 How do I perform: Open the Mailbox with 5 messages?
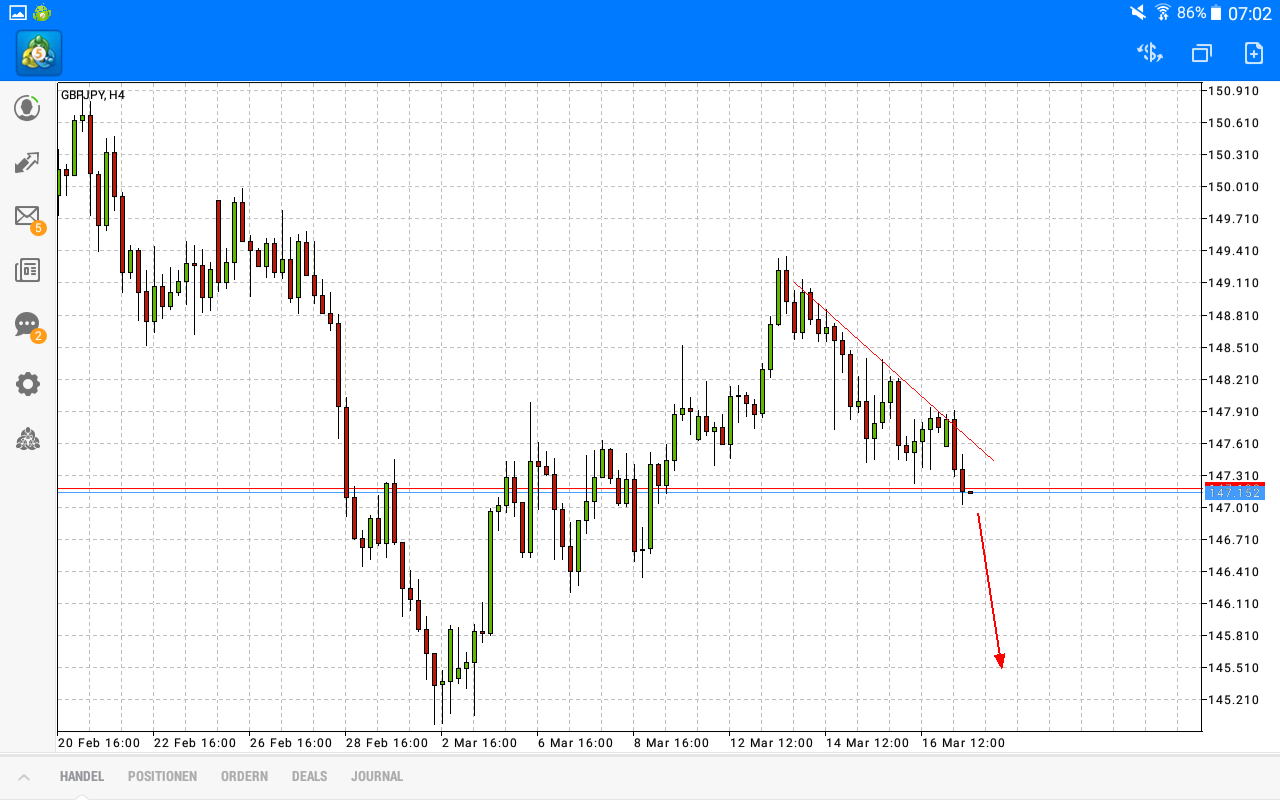pyautogui.click(x=27, y=216)
